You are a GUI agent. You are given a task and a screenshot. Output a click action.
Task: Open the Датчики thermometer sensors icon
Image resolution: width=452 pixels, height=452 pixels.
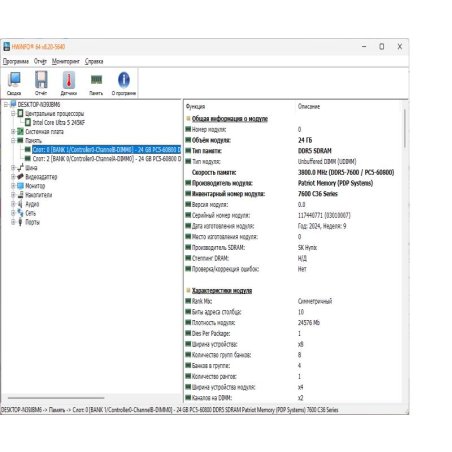click(x=69, y=80)
